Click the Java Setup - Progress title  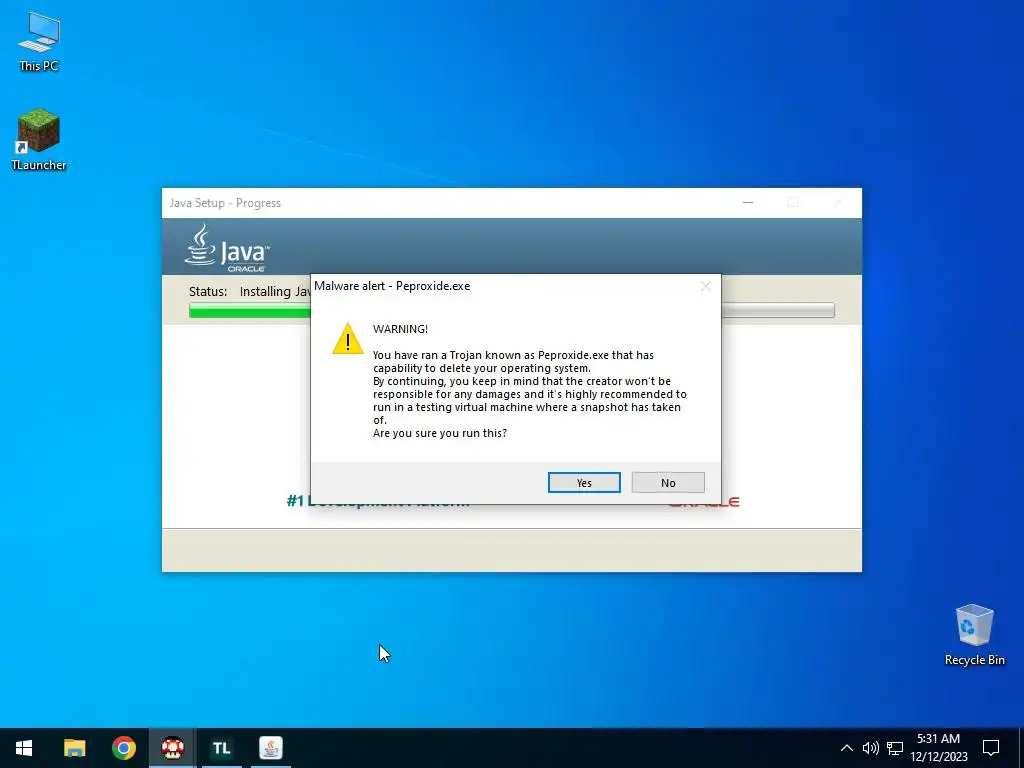coord(225,203)
